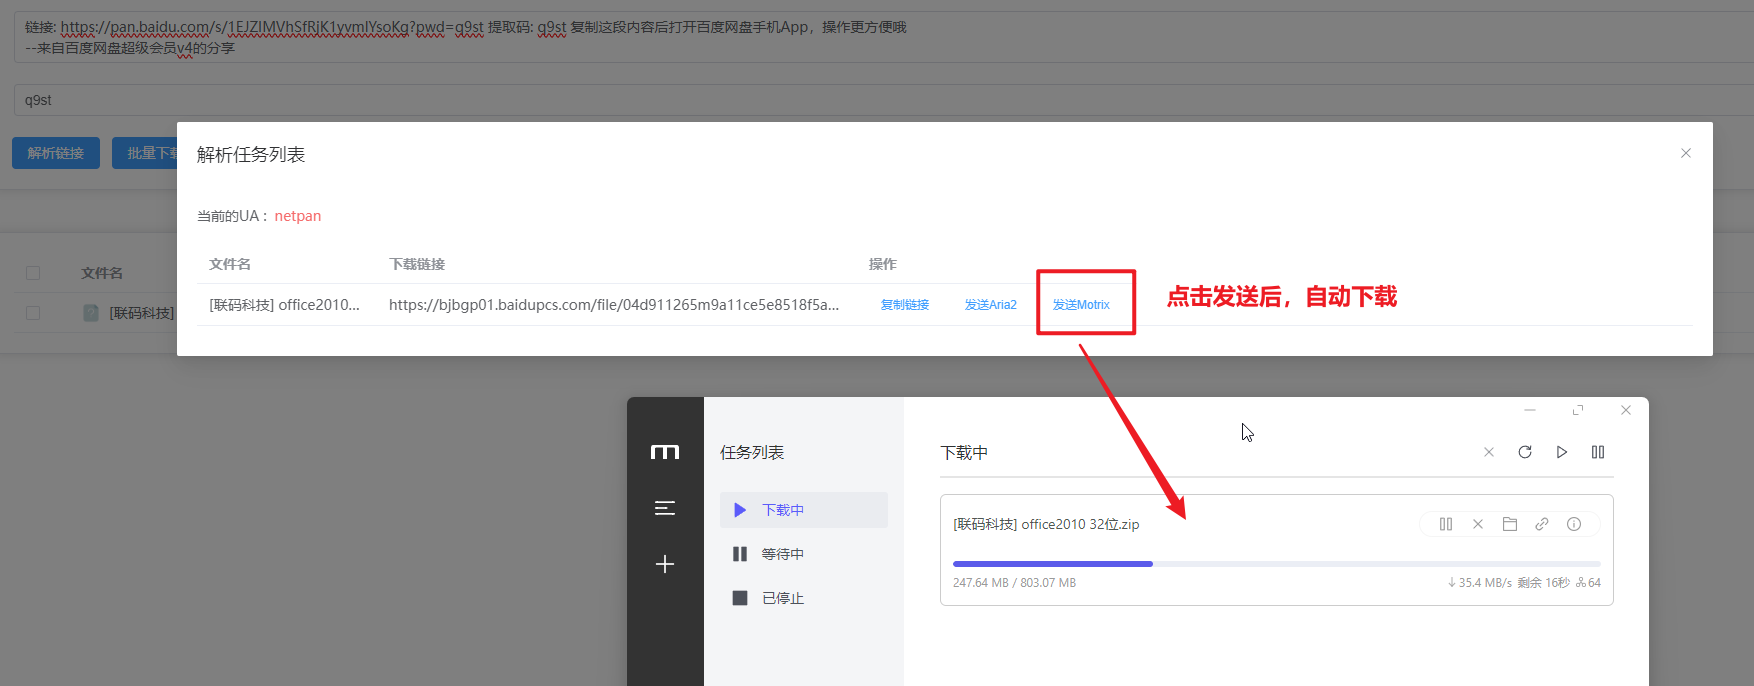Click the 复制链接 link in task row
The image size is (1754, 686).
click(905, 305)
